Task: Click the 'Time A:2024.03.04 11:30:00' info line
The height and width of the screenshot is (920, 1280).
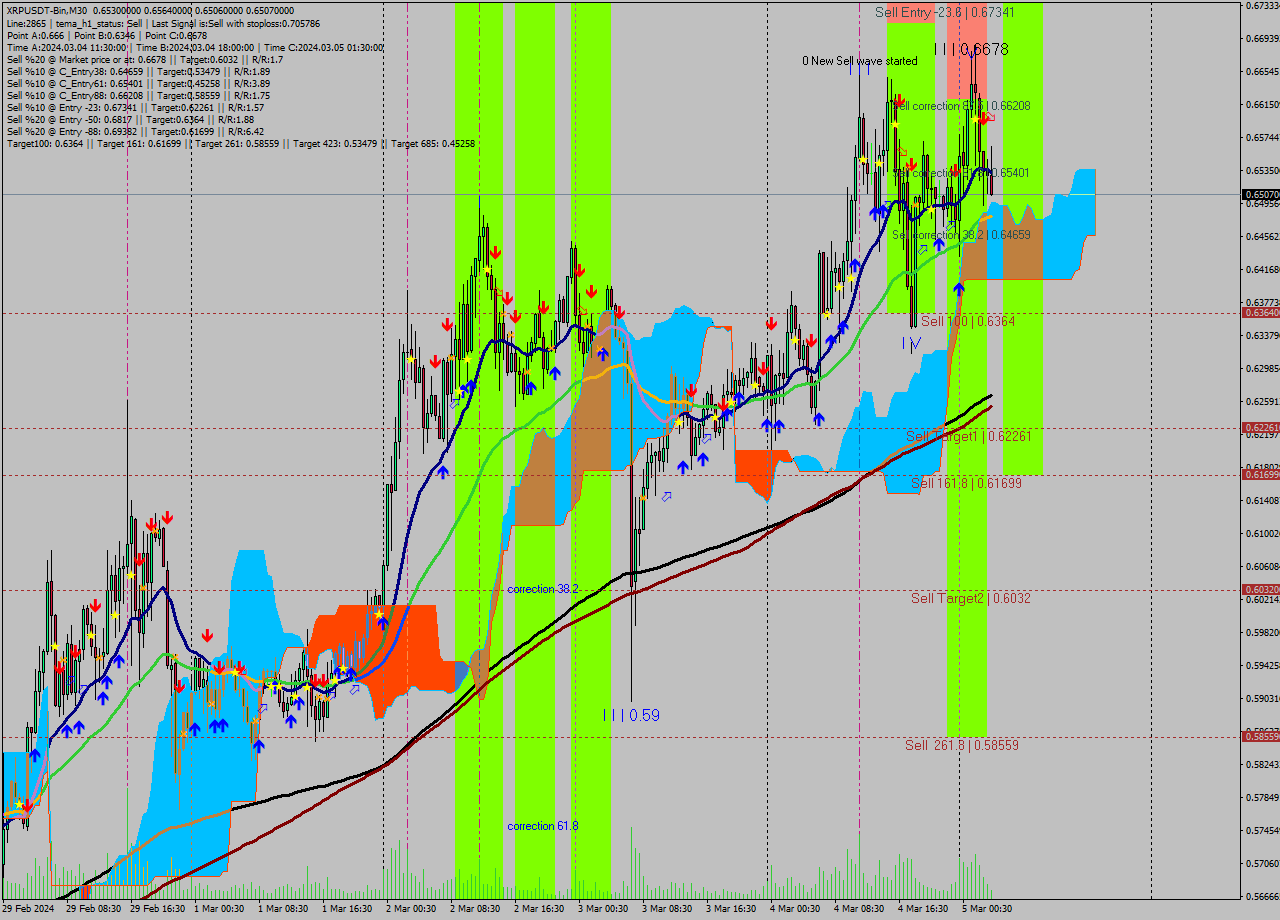Action: pyautogui.click(x=194, y=47)
